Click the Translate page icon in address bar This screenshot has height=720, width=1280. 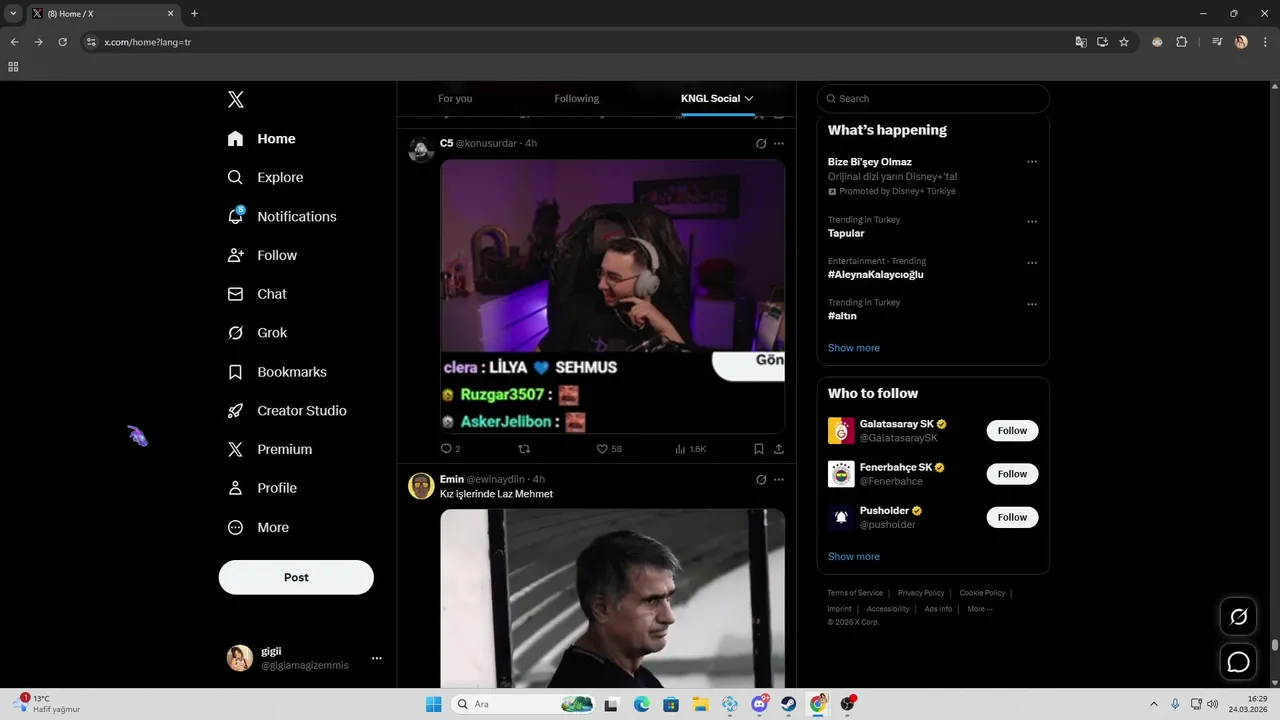pos(1081,42)
